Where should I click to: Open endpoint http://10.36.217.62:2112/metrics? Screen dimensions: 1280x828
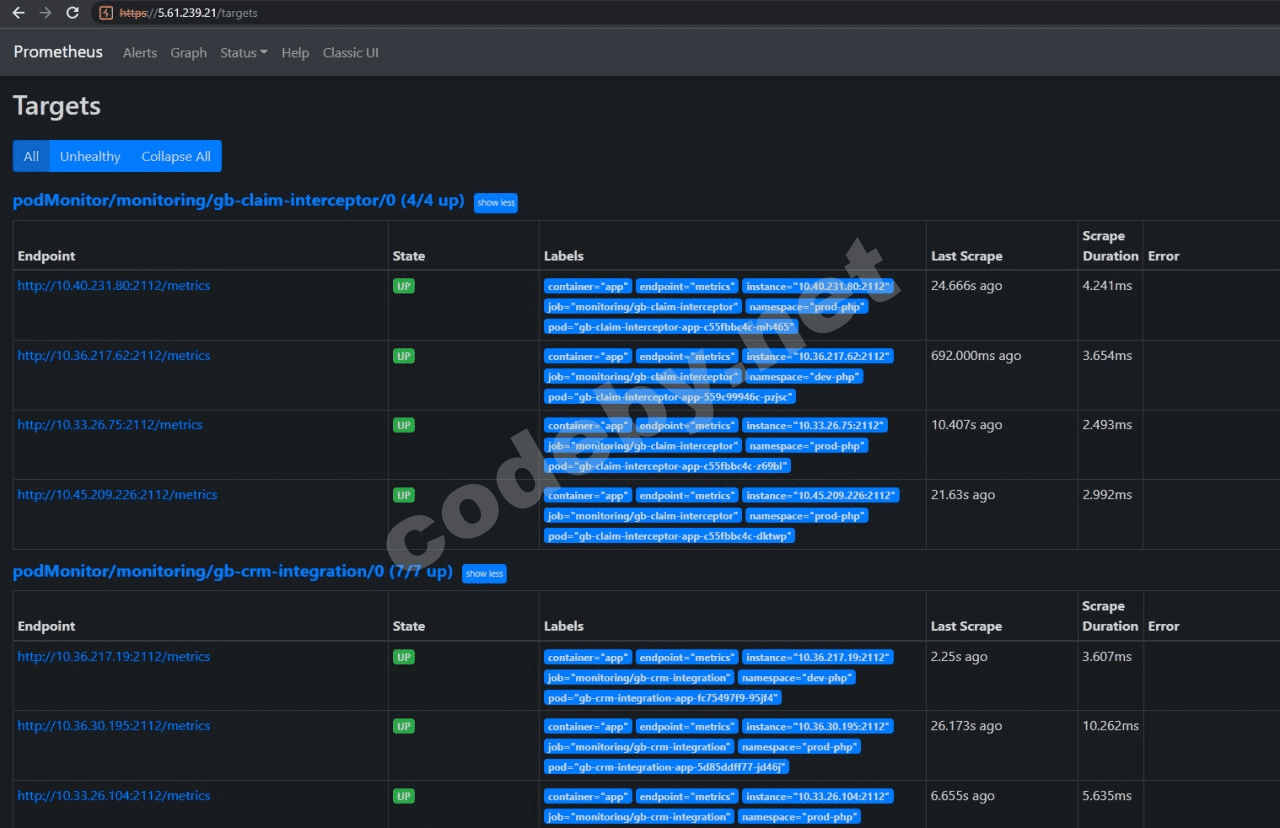coord(114,355)
